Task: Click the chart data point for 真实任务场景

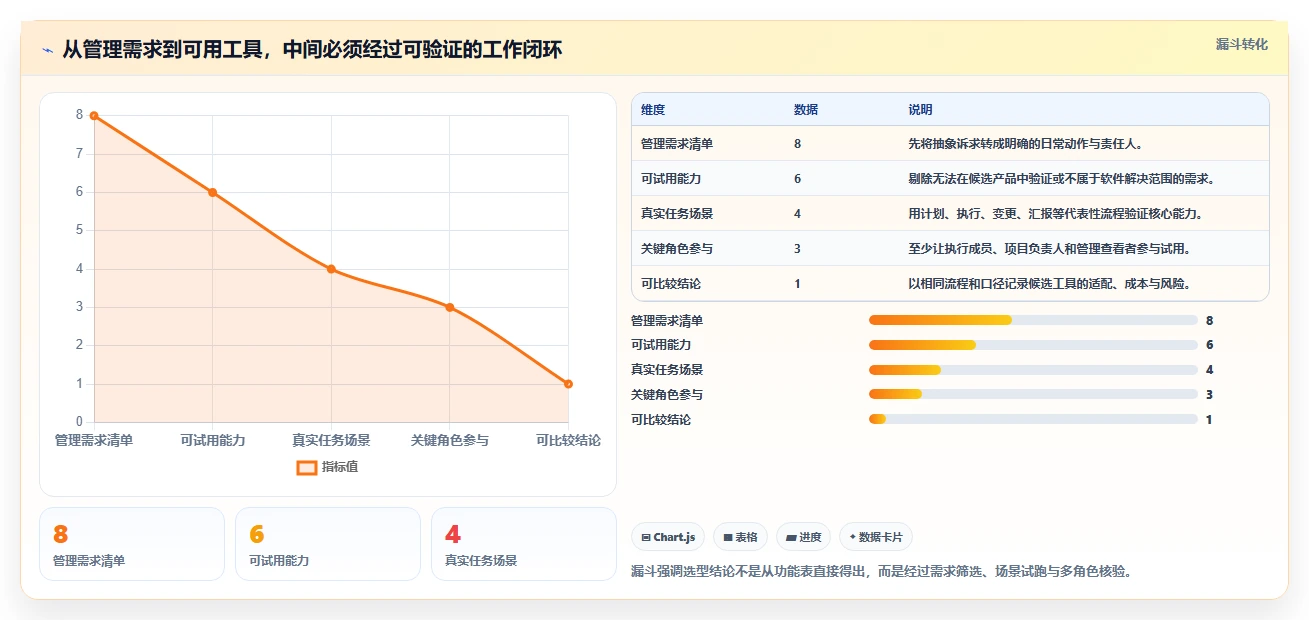Action: [331, 269]
